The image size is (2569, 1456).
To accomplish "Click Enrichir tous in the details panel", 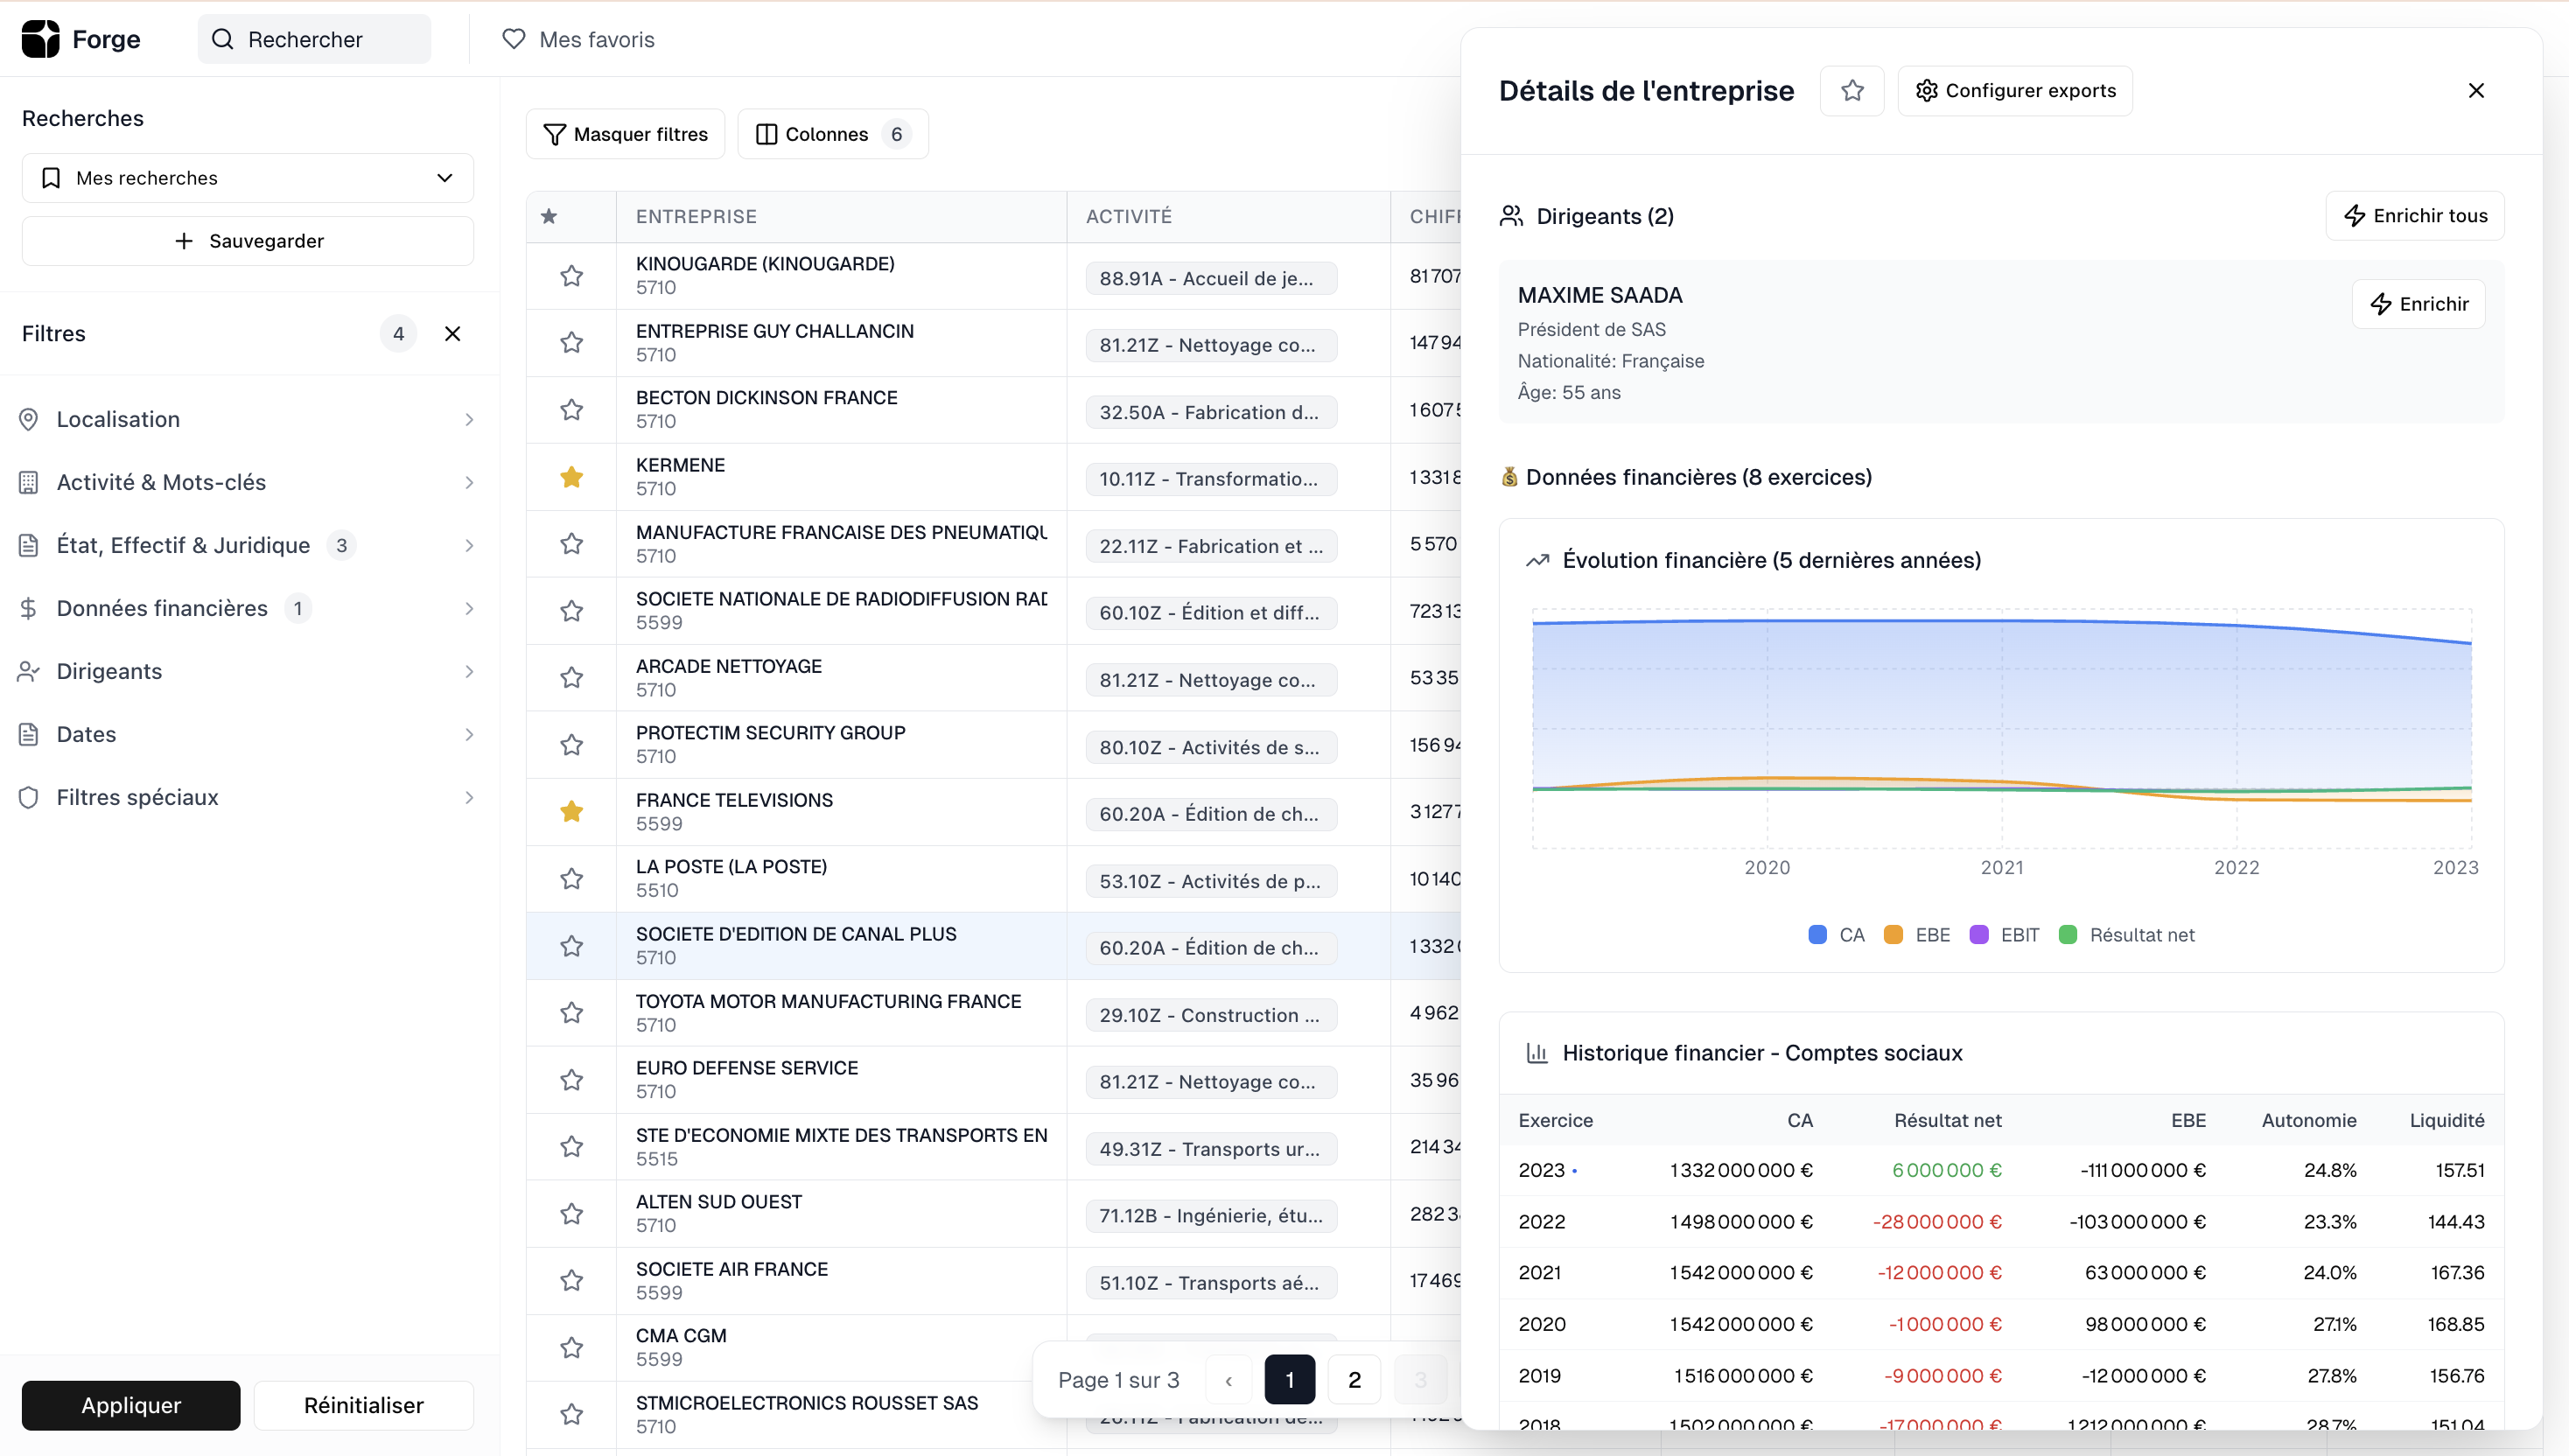I will click(x=2415, y=215).
